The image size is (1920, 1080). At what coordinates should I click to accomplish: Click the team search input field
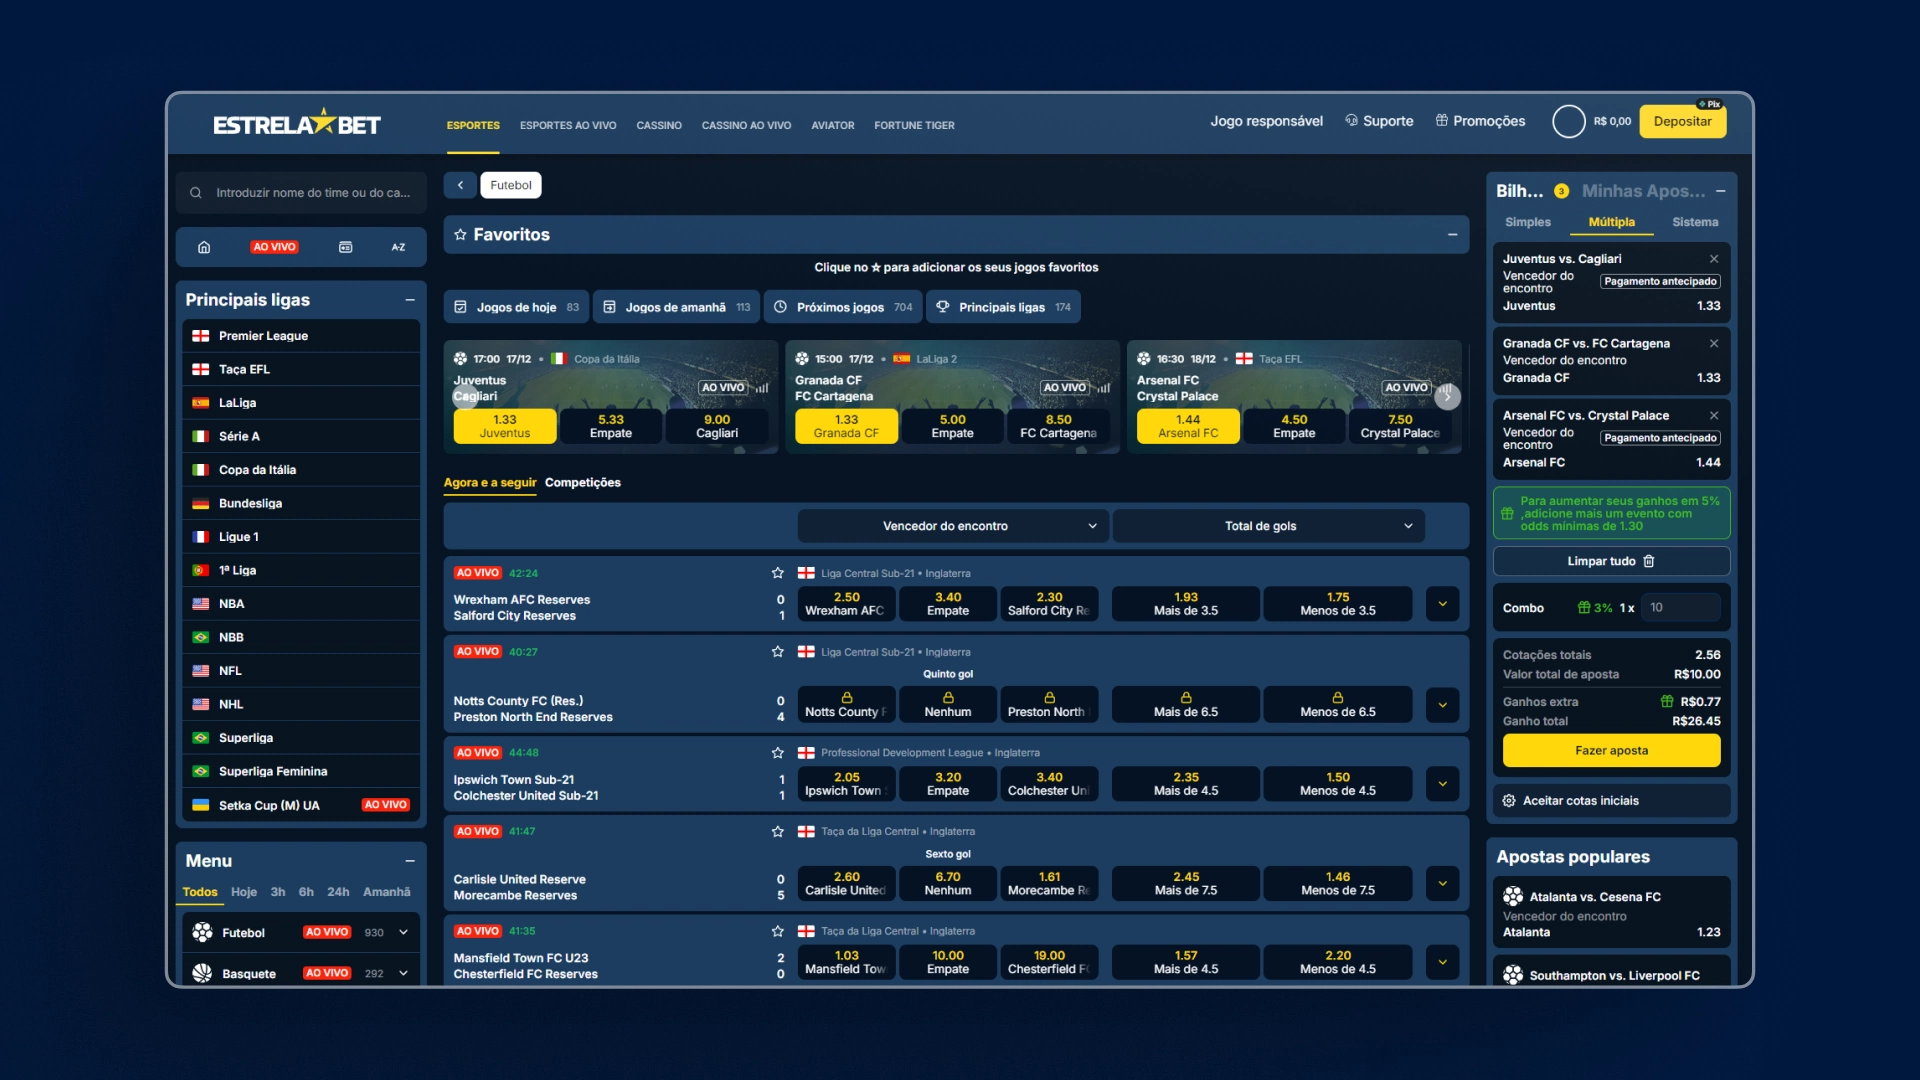[x=301, y=193]
